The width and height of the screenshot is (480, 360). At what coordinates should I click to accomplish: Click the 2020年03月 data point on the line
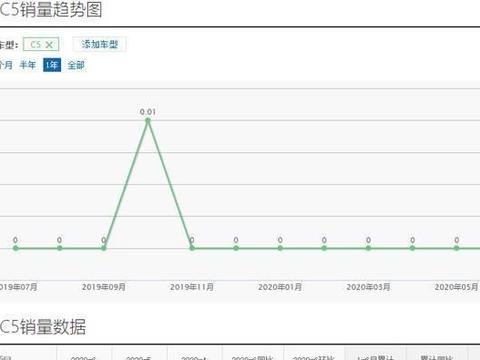tap(368, 248)
